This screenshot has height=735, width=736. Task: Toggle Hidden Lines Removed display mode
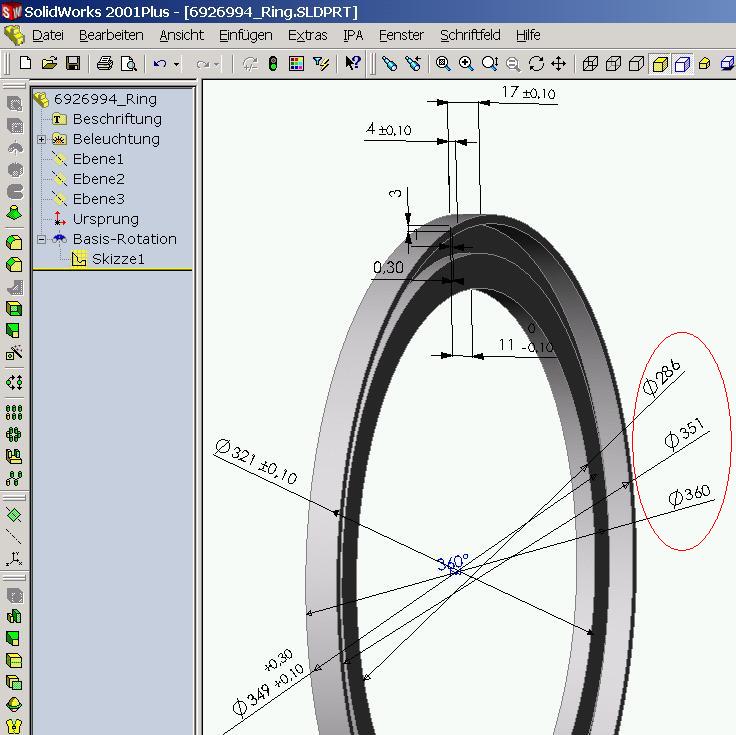[636, 63]
